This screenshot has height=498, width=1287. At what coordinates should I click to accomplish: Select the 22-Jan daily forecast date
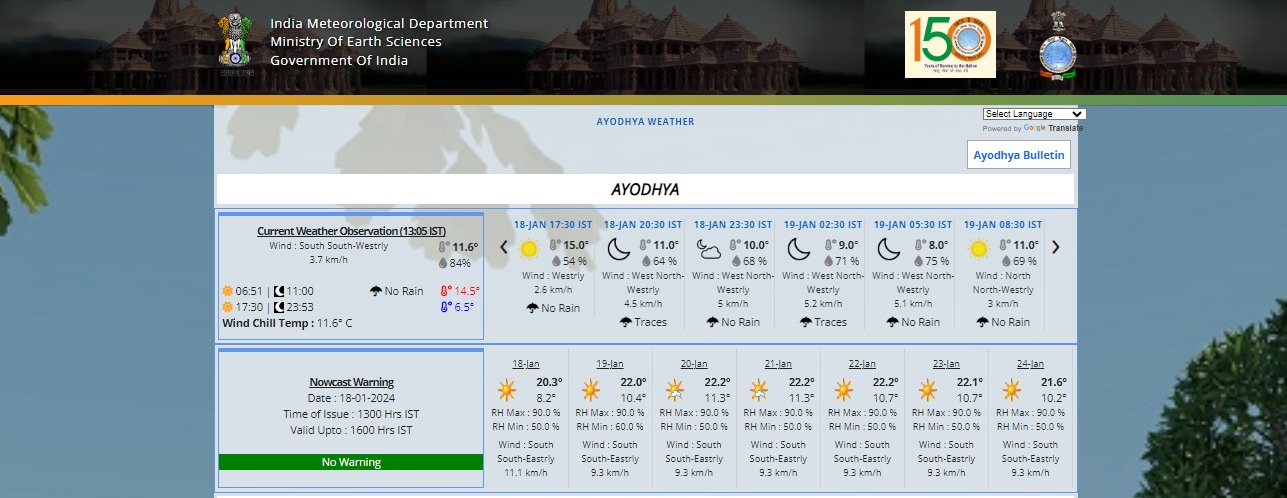coord(862,364)
